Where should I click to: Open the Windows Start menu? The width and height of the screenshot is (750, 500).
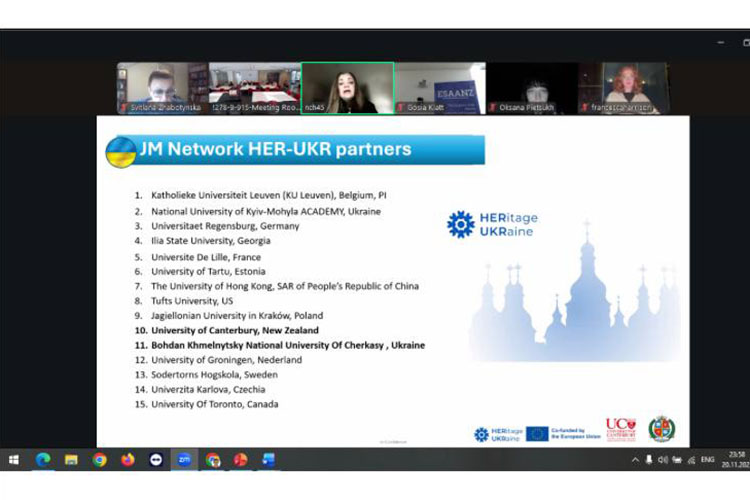click(x=14, y=460)
